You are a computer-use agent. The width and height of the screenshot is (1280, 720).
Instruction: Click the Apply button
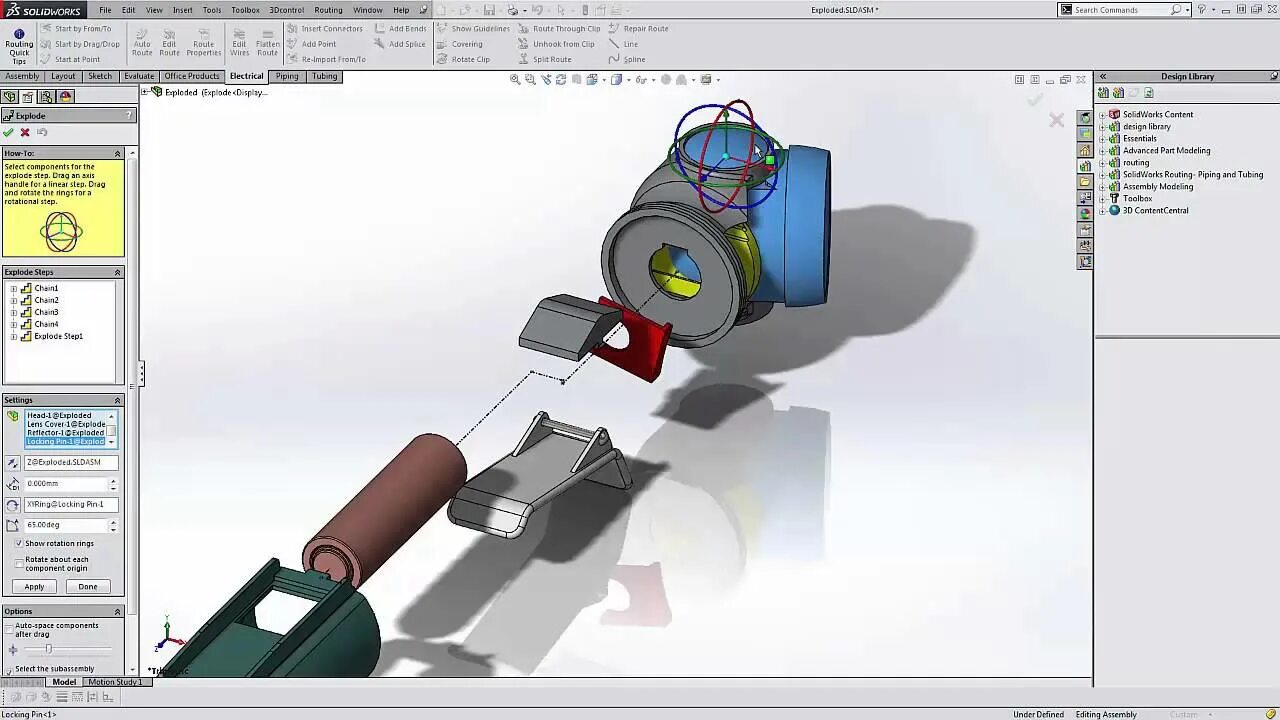tap(33, 586)
